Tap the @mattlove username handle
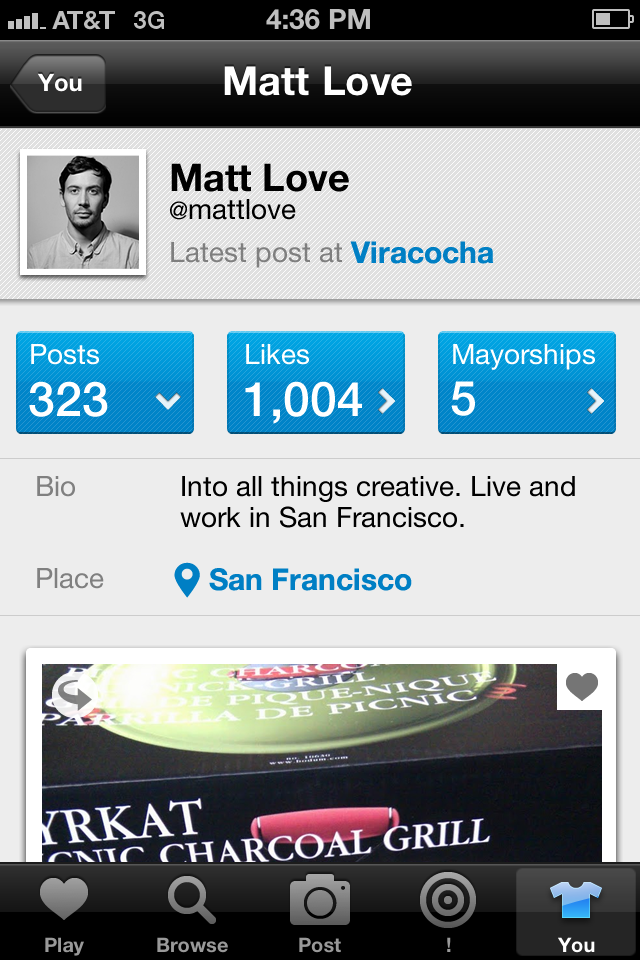 pos(233,211)
